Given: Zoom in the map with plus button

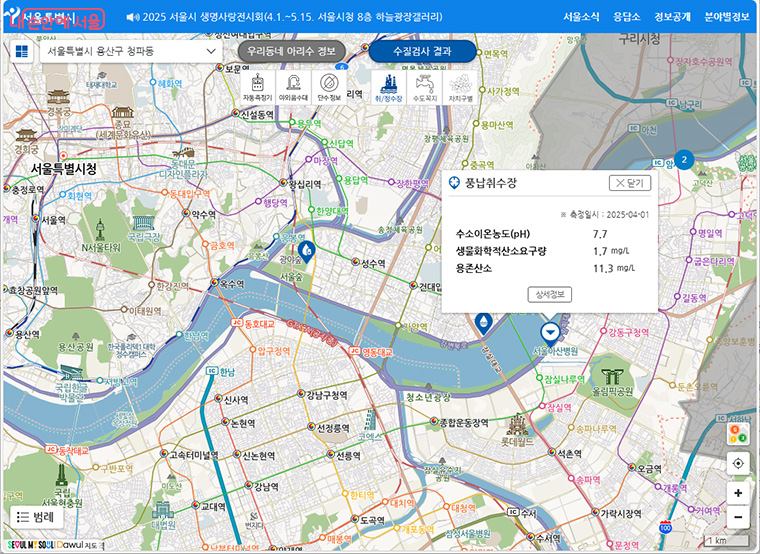Looking at the screenshot, I should coord(738,493).
